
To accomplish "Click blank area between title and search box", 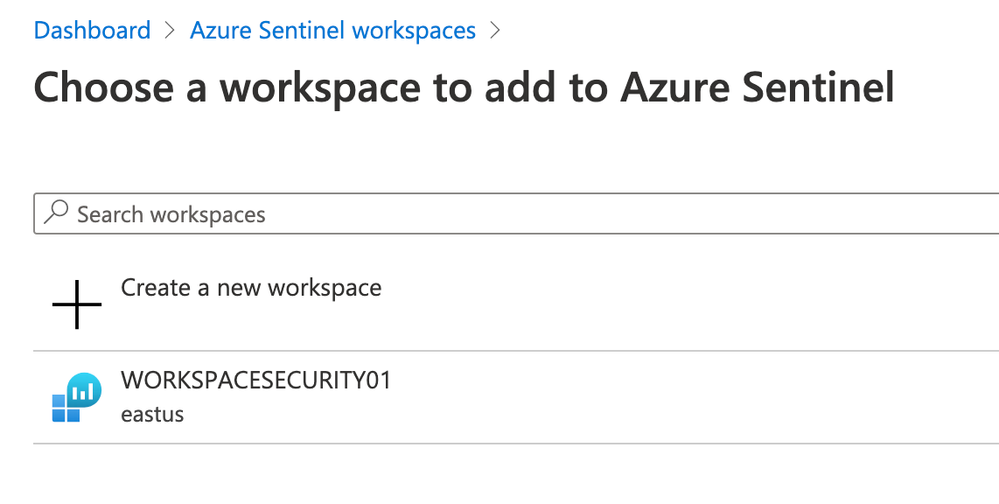I will point(500,150).
